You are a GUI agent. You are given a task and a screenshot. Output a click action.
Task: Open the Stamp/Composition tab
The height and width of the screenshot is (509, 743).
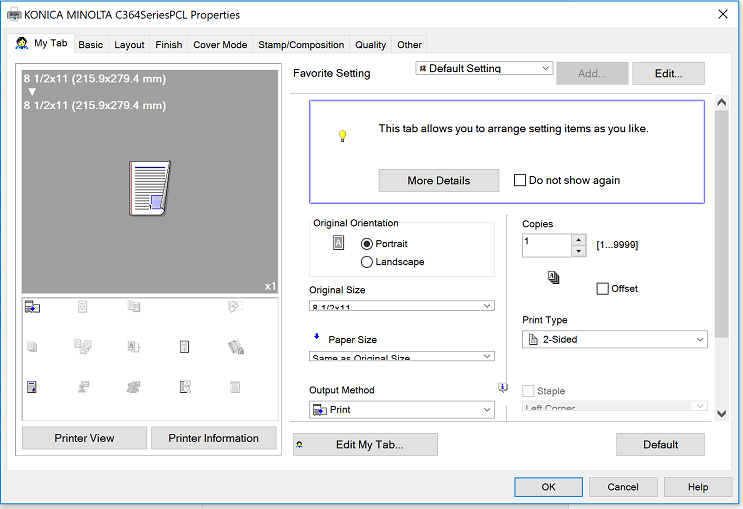(301, 45)
